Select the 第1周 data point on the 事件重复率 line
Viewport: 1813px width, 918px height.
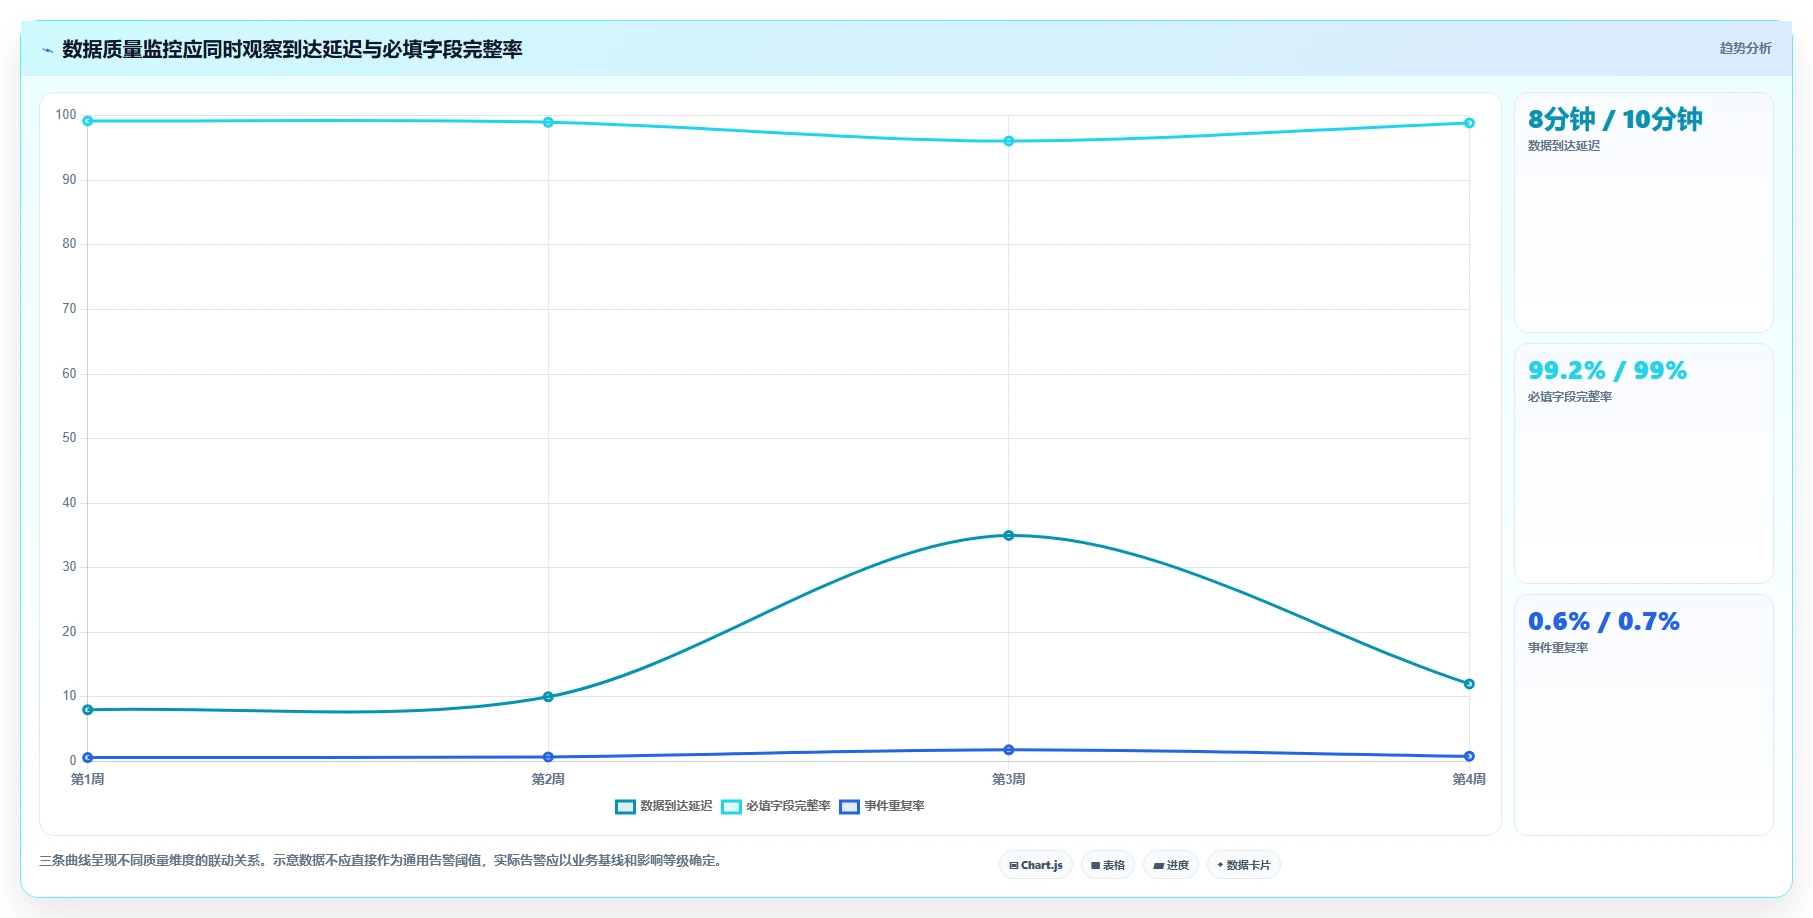click(88, 758)
